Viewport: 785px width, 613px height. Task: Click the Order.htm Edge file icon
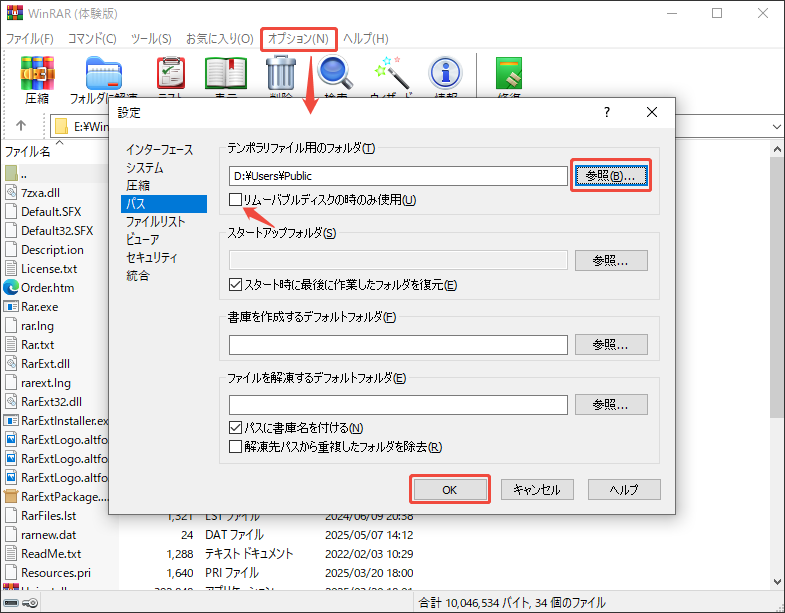coord(11,287)
